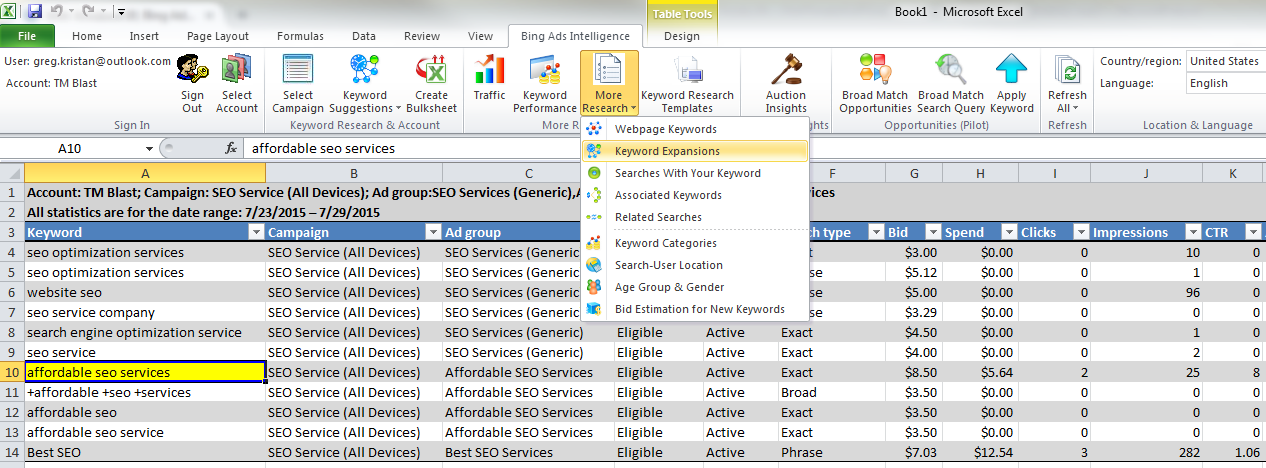
Task: Open Keyword Research Templates
Action: point(687,83)
